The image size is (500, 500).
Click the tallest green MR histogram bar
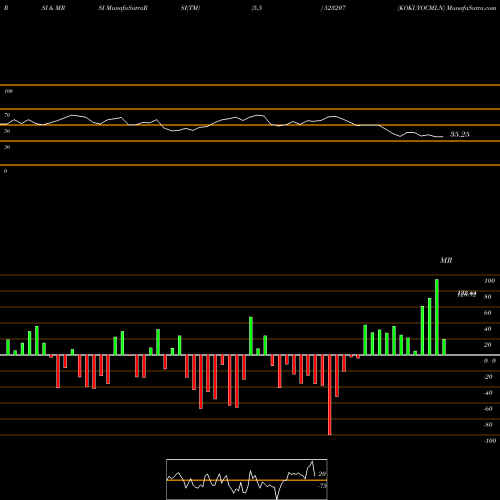pos(437,317)
